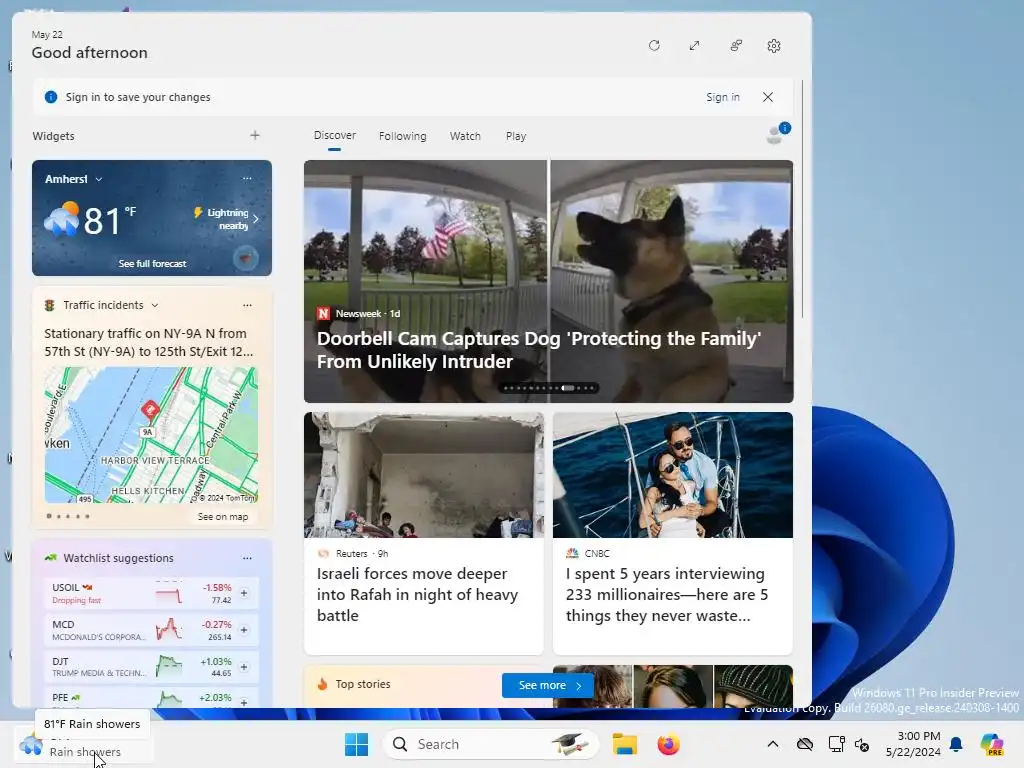Click the 81 °F temperature reading

[x=110, y=220]
